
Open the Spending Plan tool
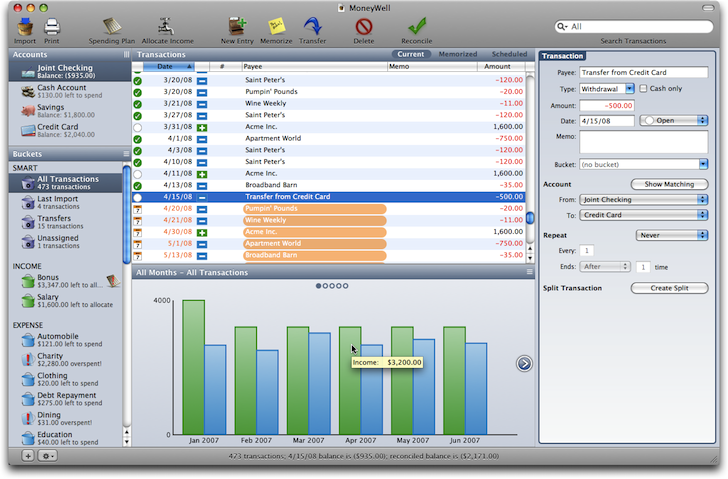pyautogui.click(x=112, y=27)
